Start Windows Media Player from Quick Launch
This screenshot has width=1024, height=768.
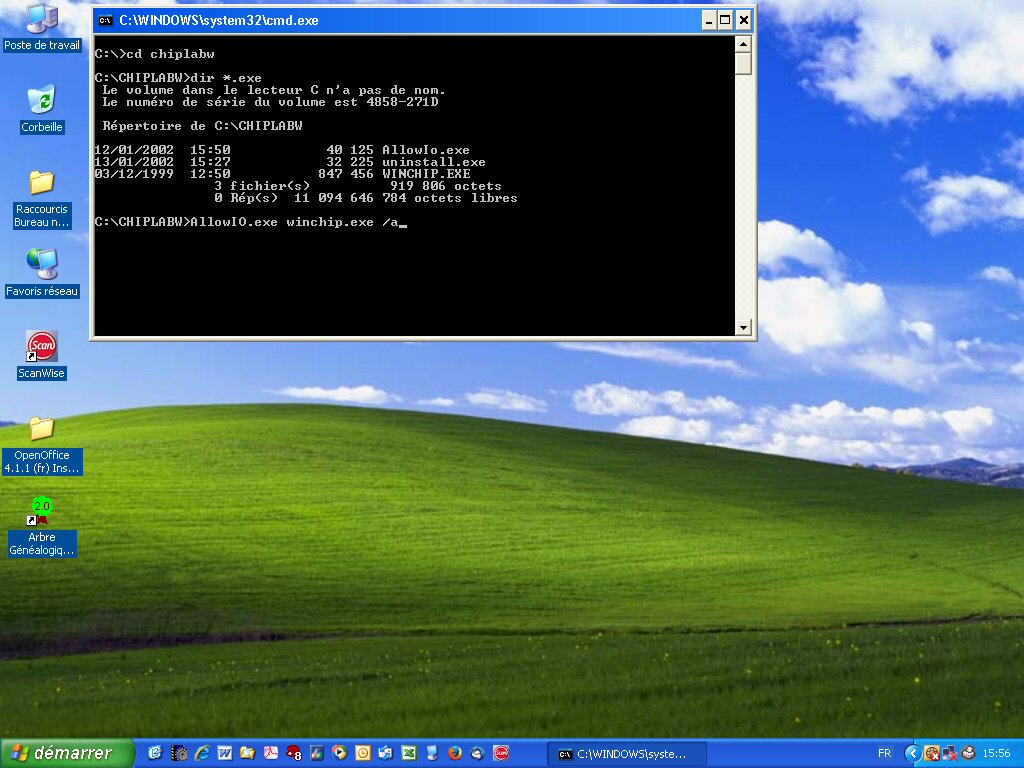click(x=340, y=753)
